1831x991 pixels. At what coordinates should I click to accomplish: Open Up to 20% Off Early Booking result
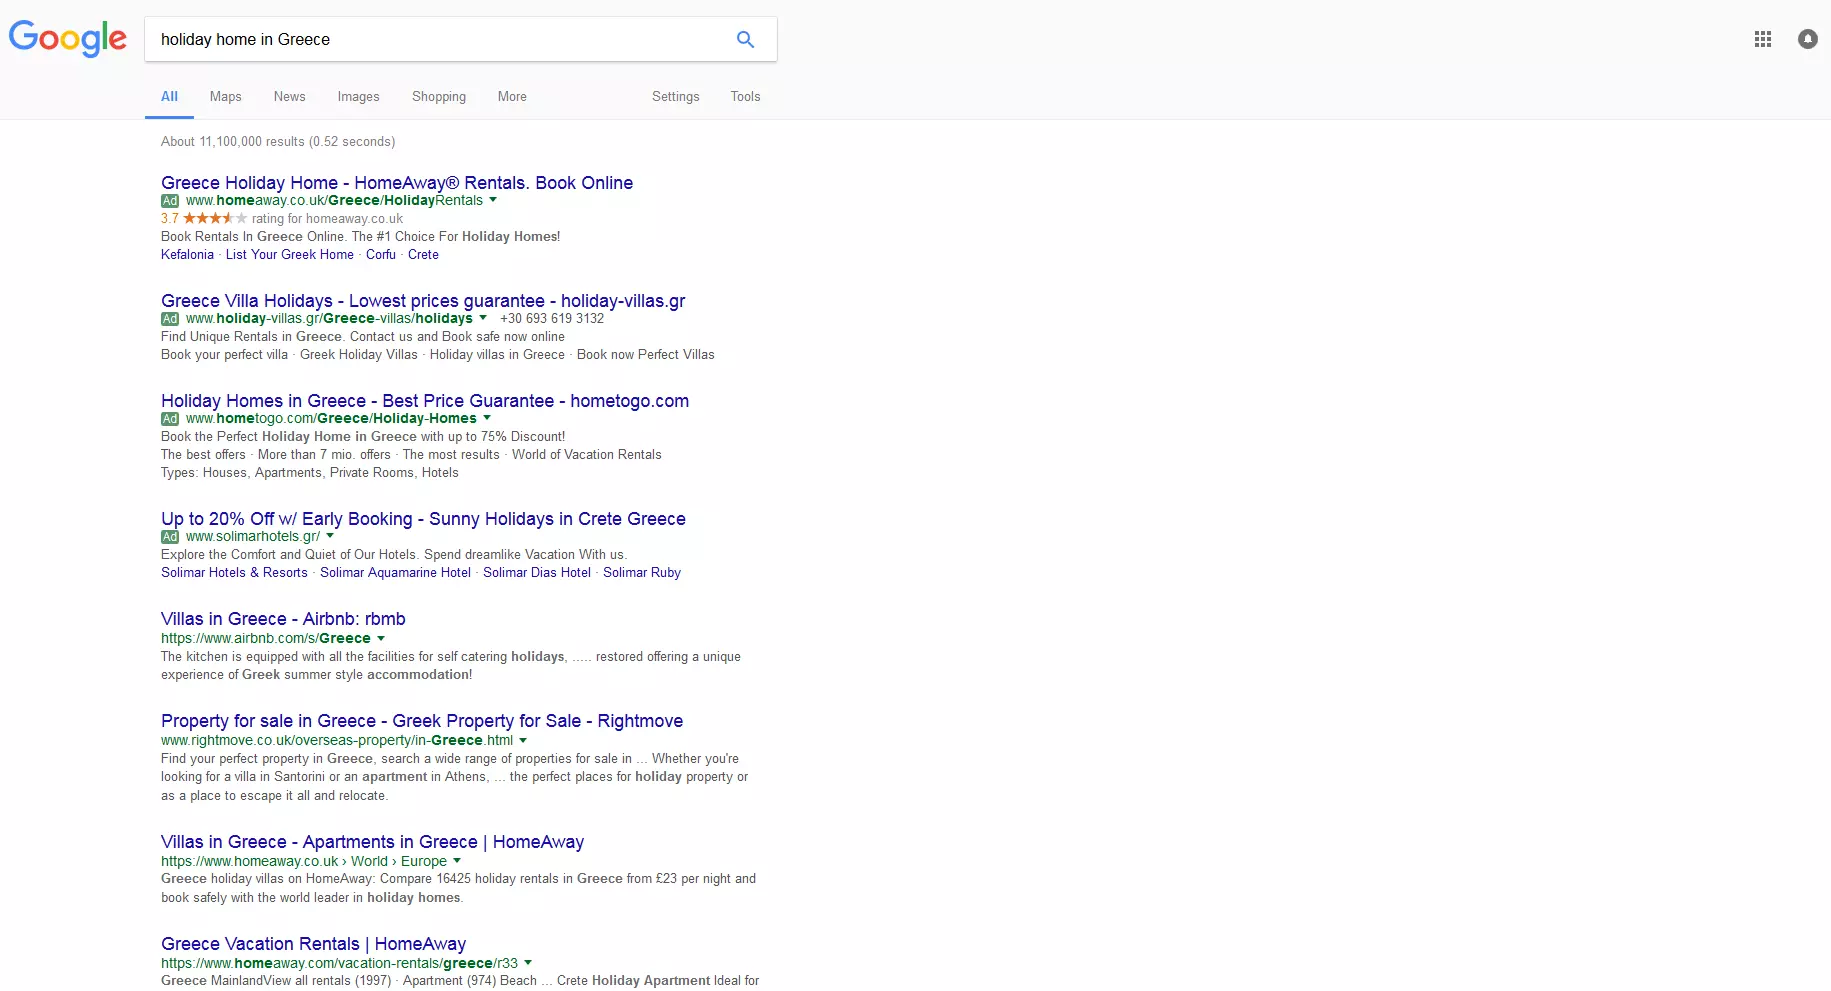pyautogui.click(x=423, y=519)
